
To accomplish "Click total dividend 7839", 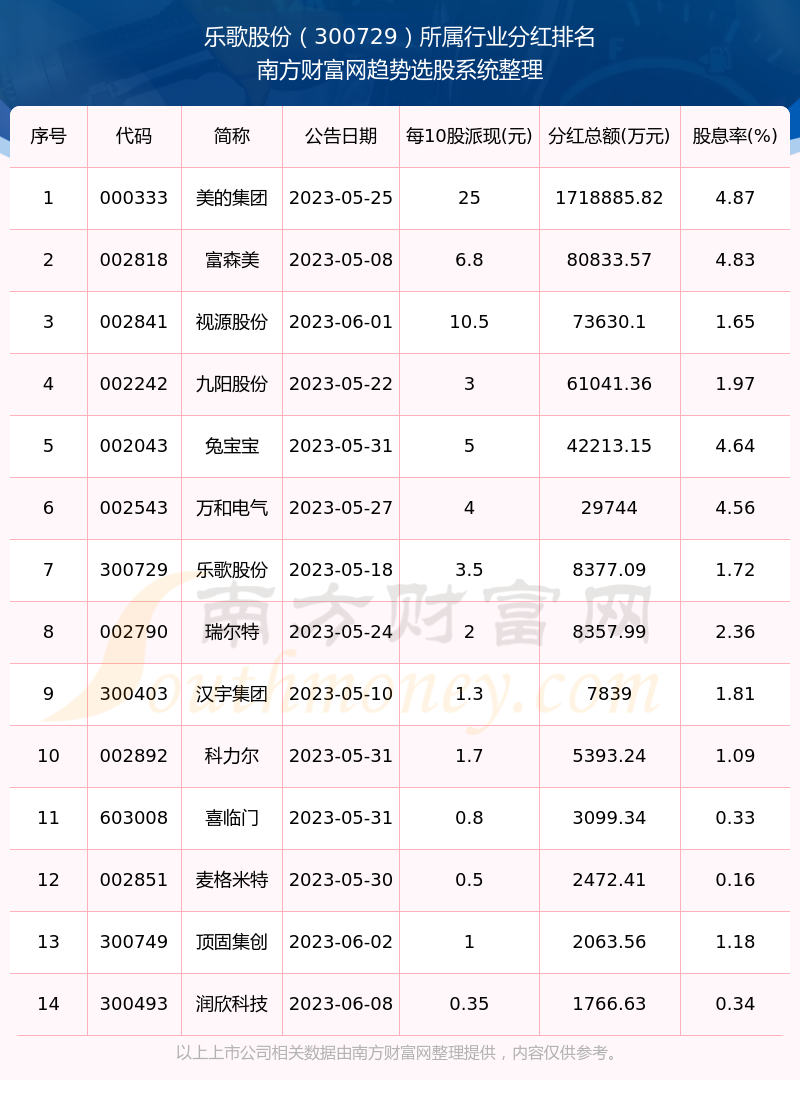I will [609, 694].
